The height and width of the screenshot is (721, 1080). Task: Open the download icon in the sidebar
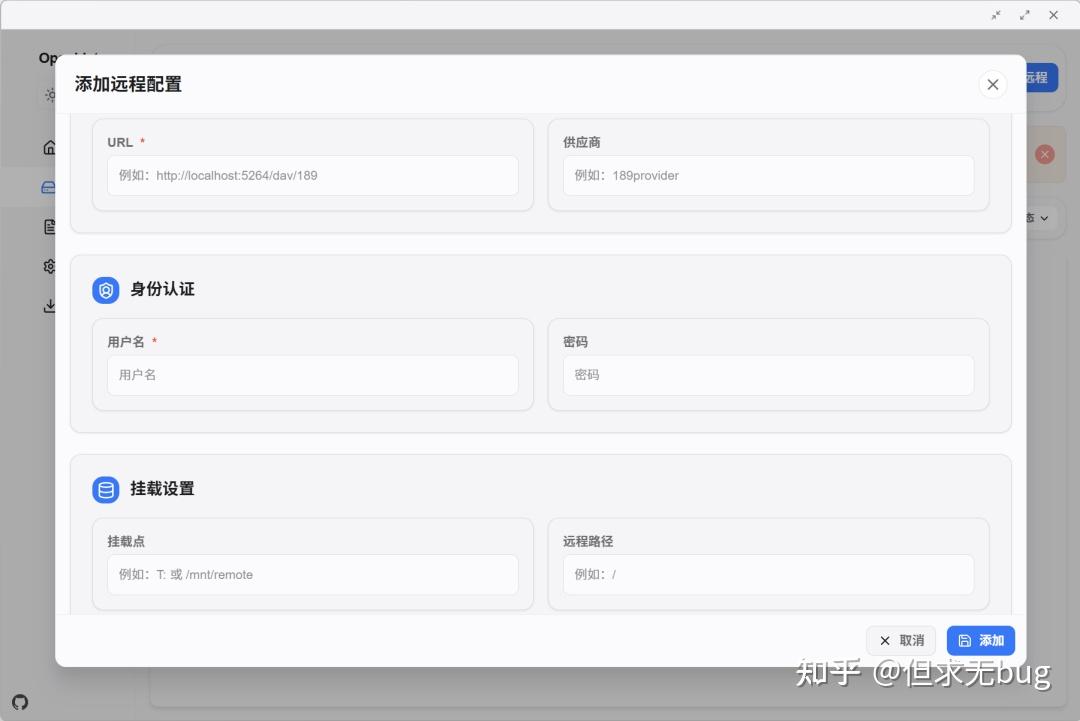point(50,306)
